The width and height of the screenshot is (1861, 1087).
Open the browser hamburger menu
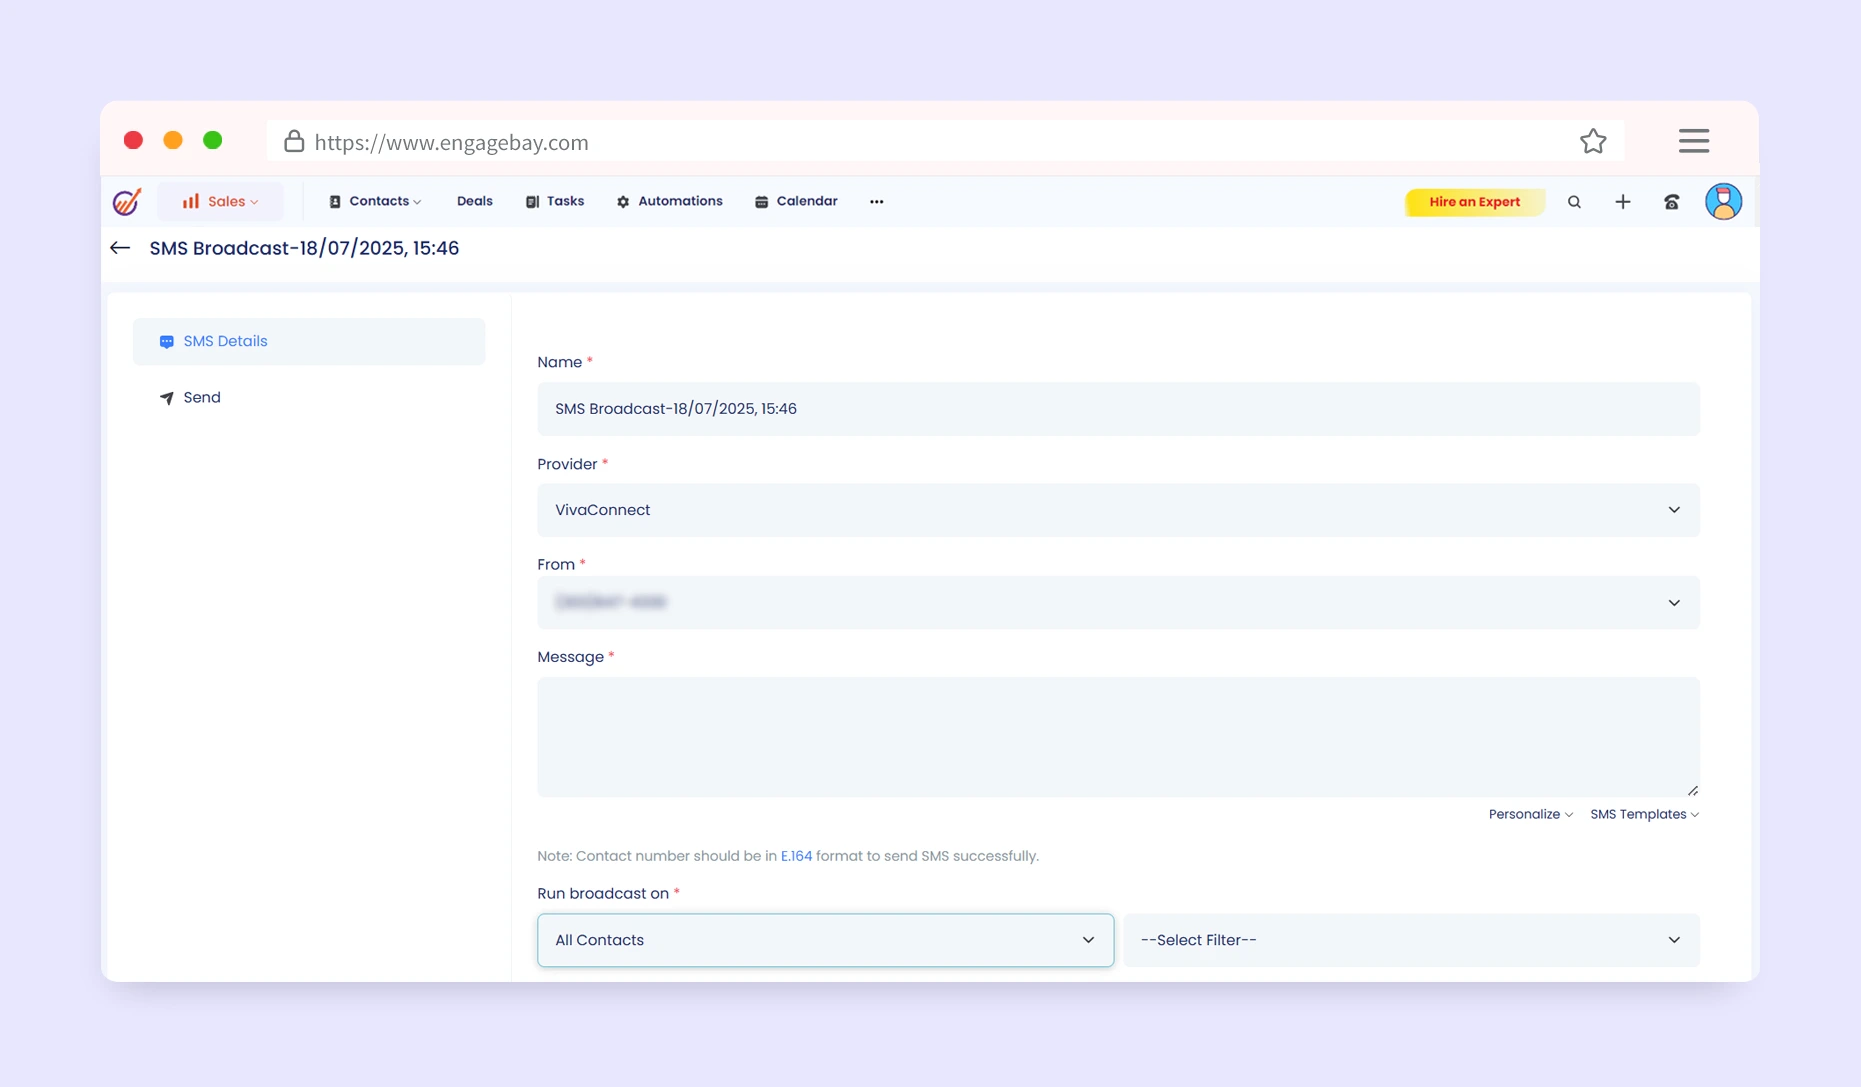click(x=1693, y=141)
